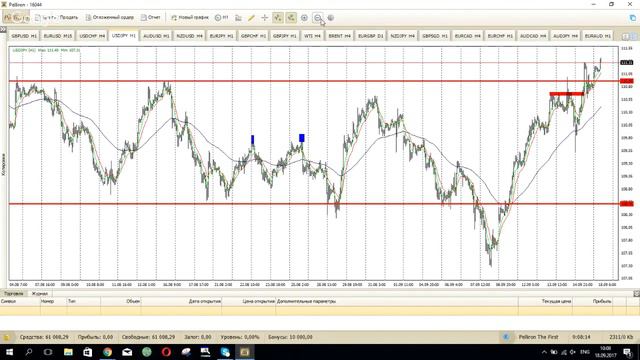
Task: Click the buy button left of Продать
Action: pos(46,18)
